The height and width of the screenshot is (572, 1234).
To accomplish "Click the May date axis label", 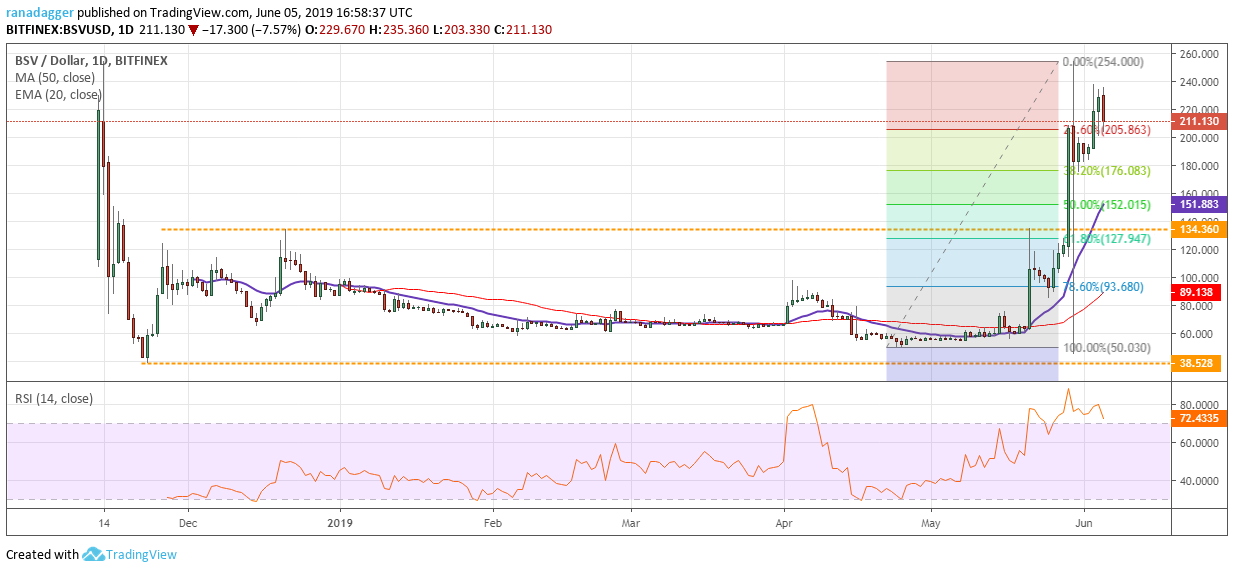I will tap(932, 522).
